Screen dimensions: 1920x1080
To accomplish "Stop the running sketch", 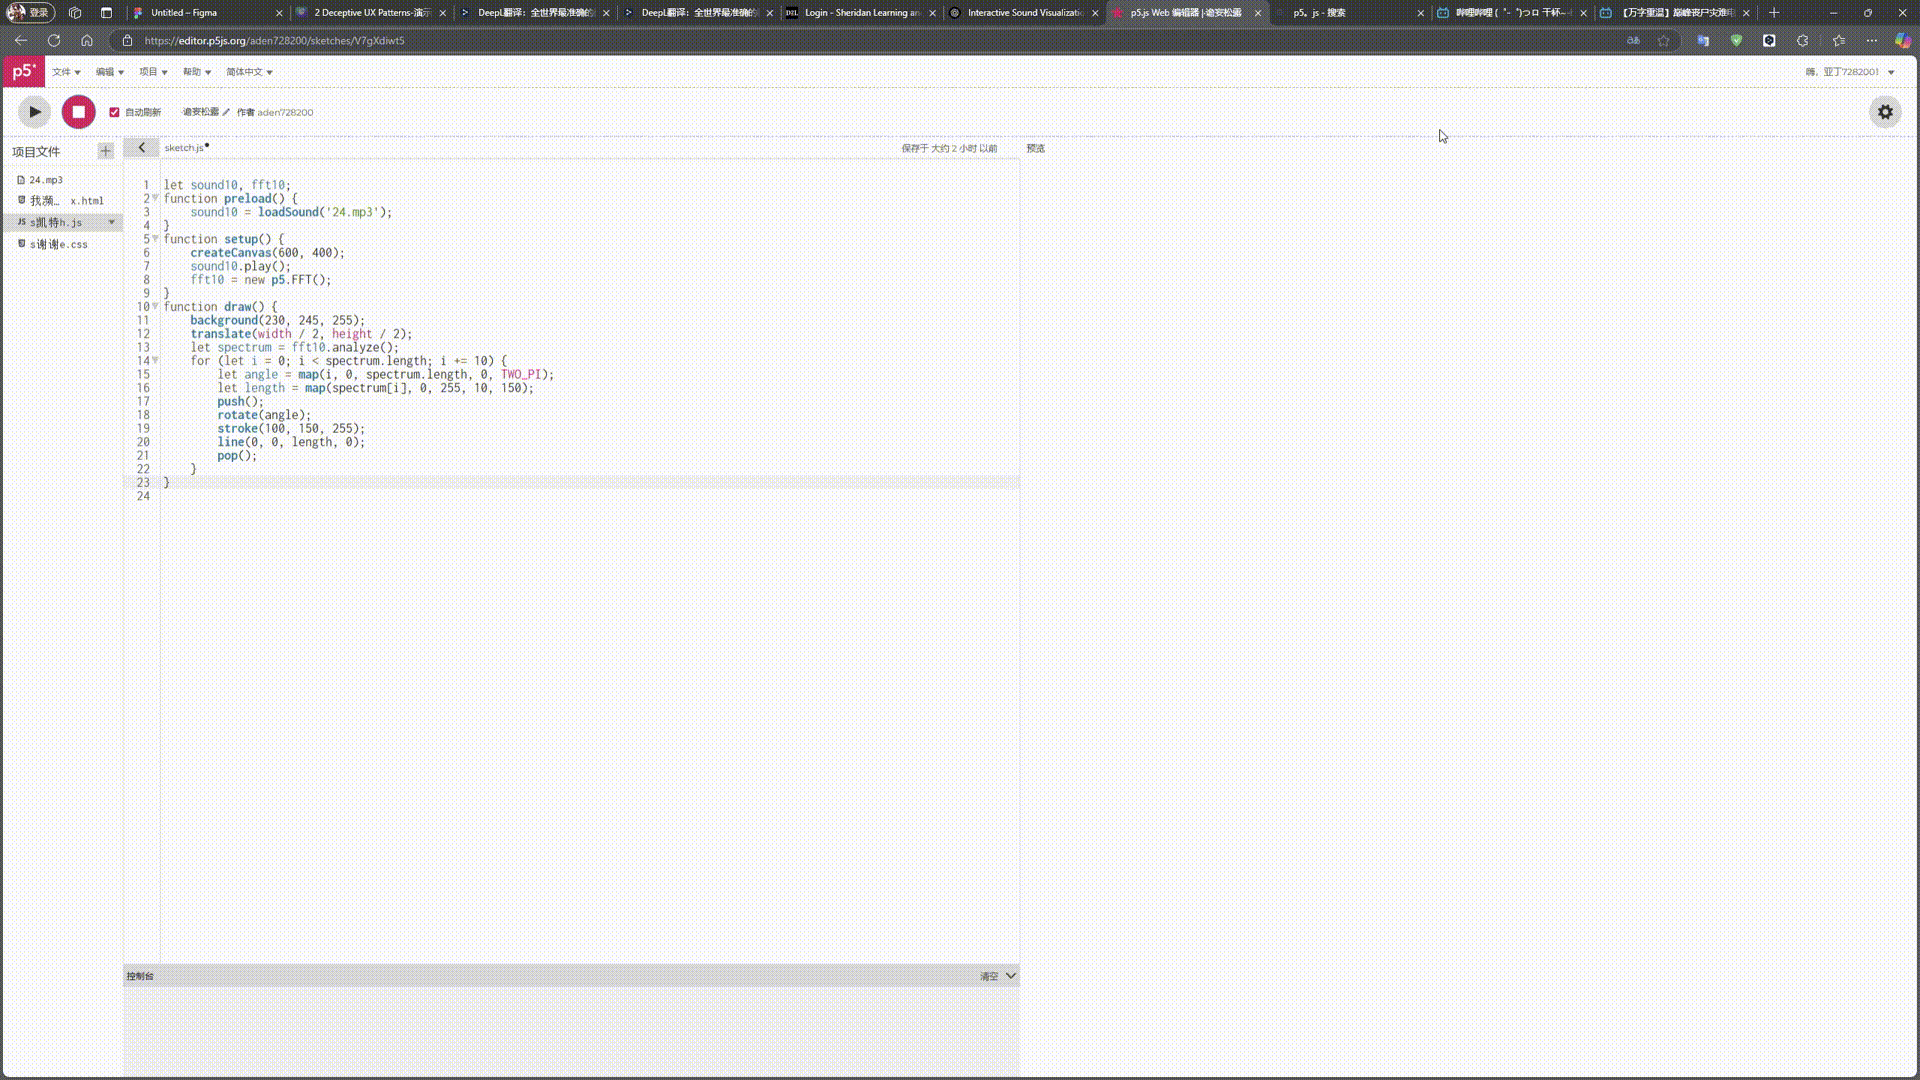I will pos(78,112).
